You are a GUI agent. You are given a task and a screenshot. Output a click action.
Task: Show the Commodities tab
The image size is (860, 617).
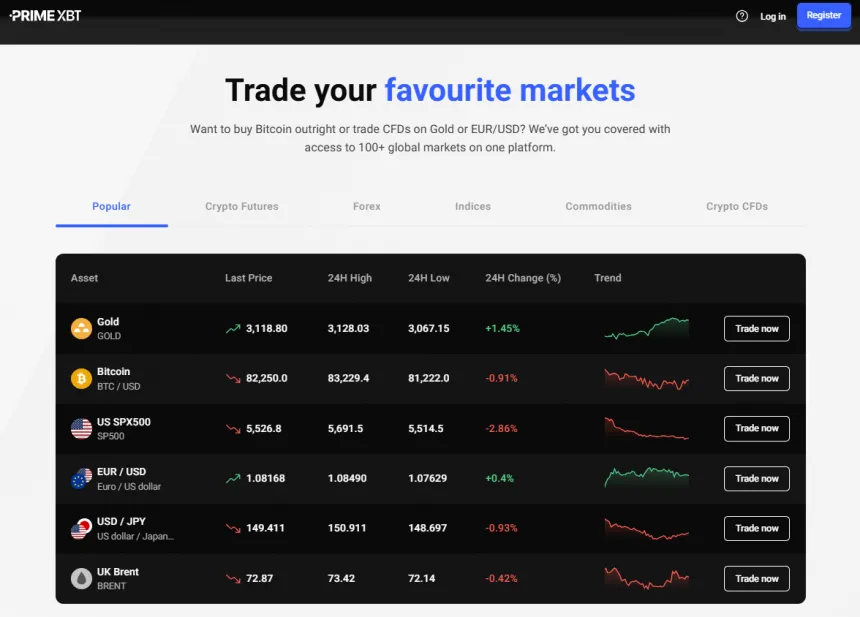tap(598, 207)
